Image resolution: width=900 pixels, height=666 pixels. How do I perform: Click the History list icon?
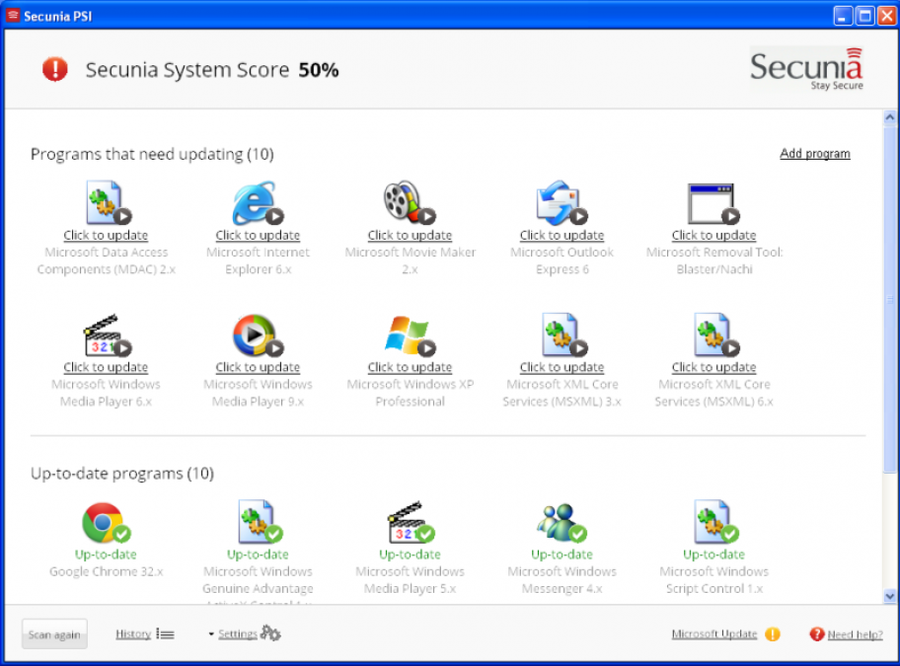[x=165, y=634]
